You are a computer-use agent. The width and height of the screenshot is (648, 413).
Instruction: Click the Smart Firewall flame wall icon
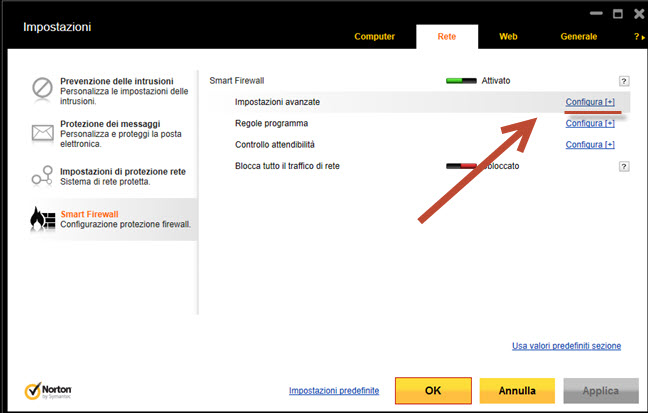pyautogui.click(x=43, y=218)
